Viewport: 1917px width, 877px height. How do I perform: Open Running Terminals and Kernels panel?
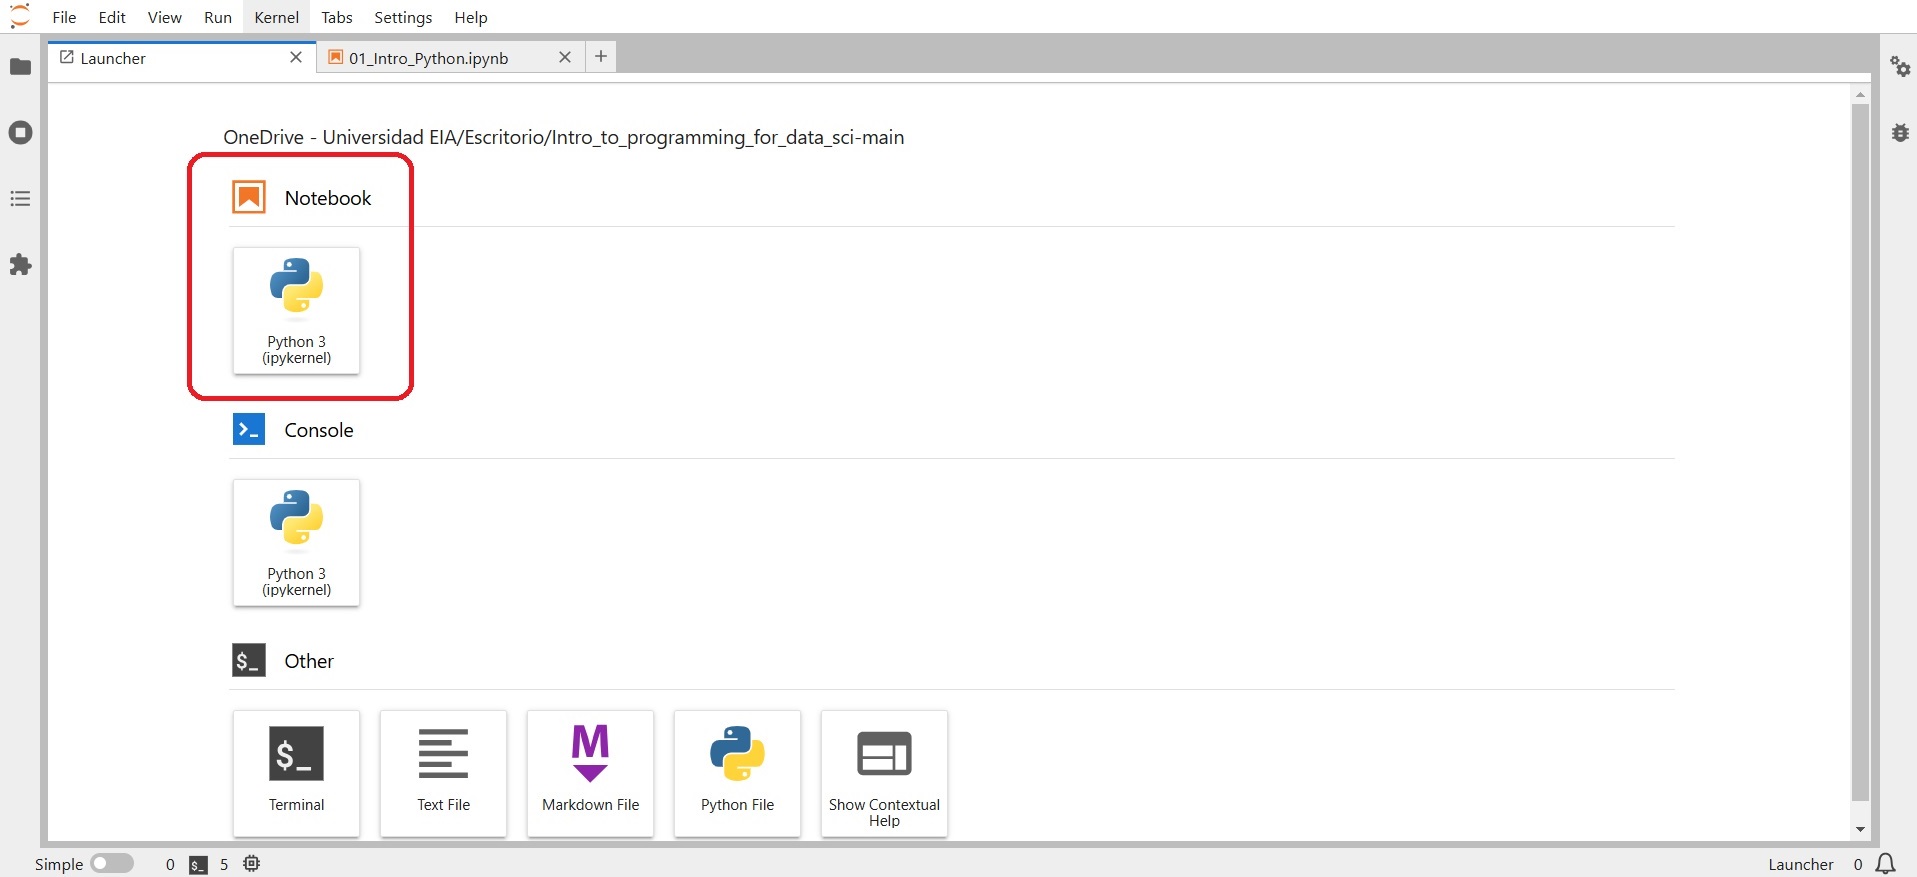[20, 133]
